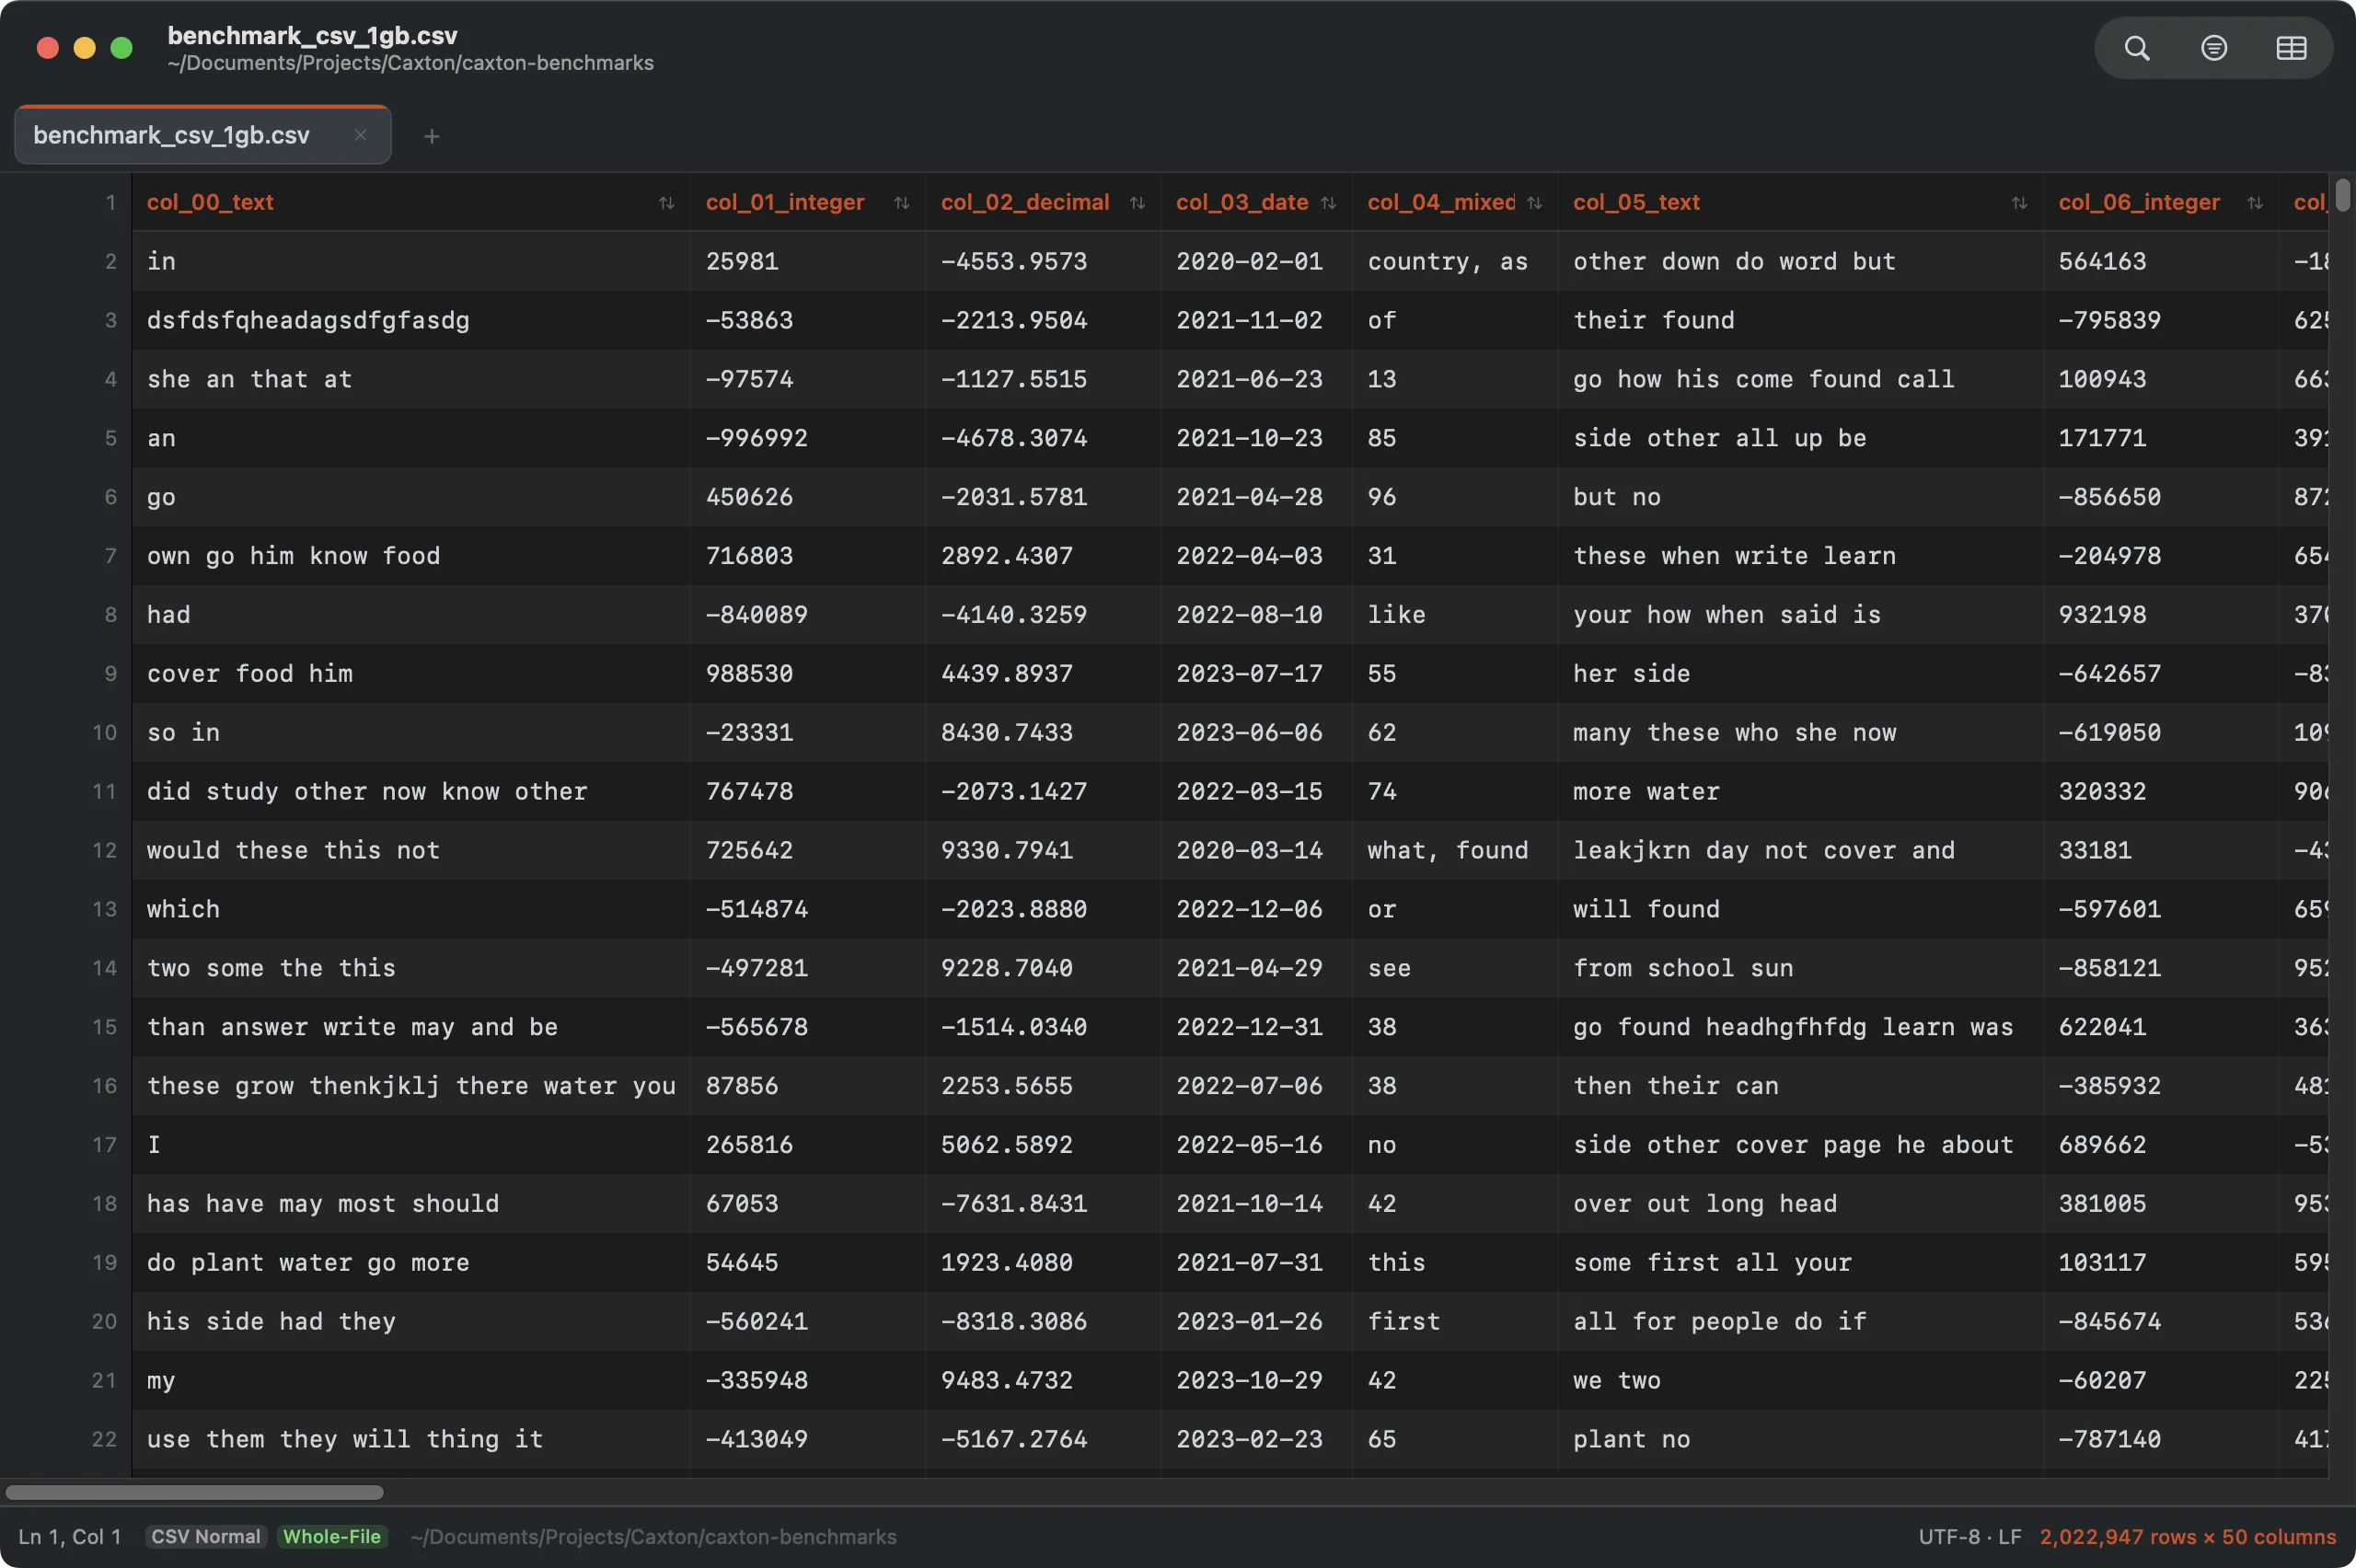This screenshot has height=1568, width=2356.
Task: Click the rows × columns count in status bar
Action: pos(2187,1536)
